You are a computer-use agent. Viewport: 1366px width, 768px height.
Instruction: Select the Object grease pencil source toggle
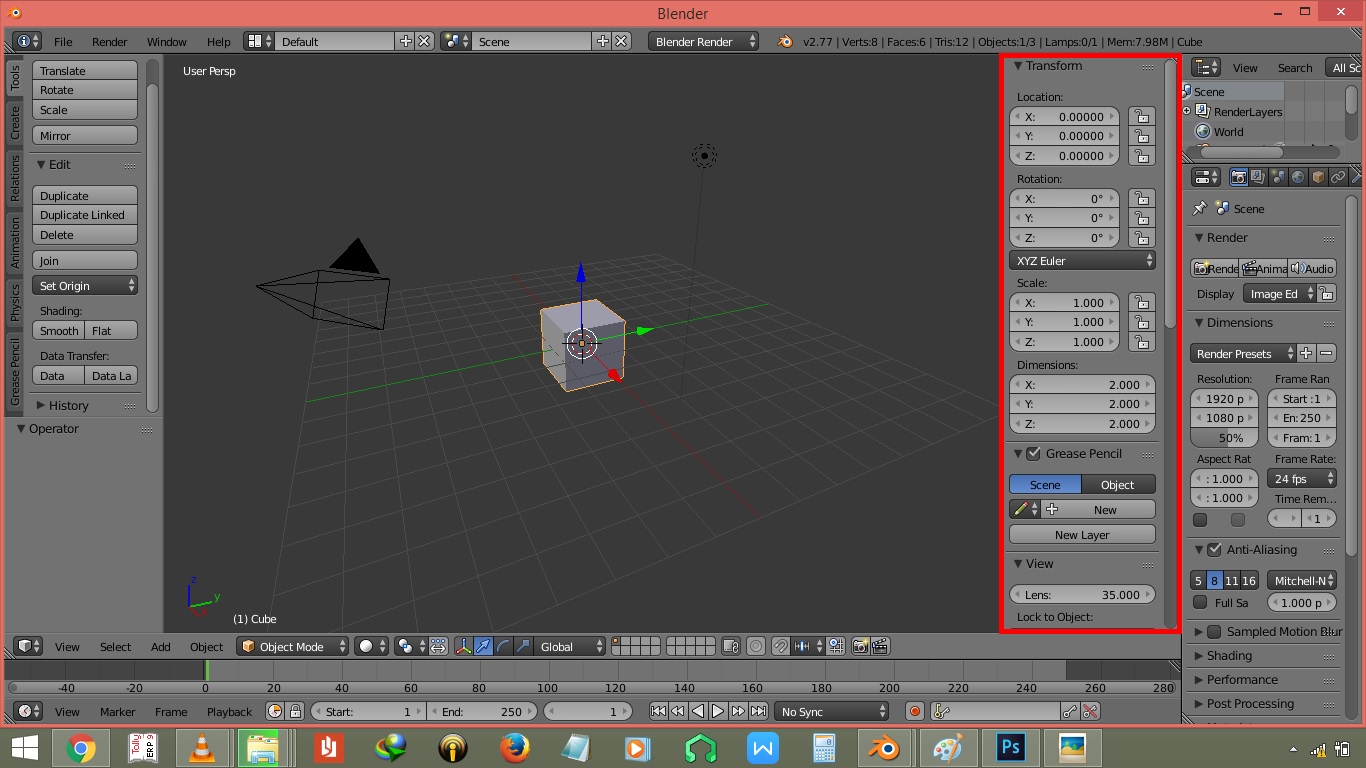[1118, 484]
